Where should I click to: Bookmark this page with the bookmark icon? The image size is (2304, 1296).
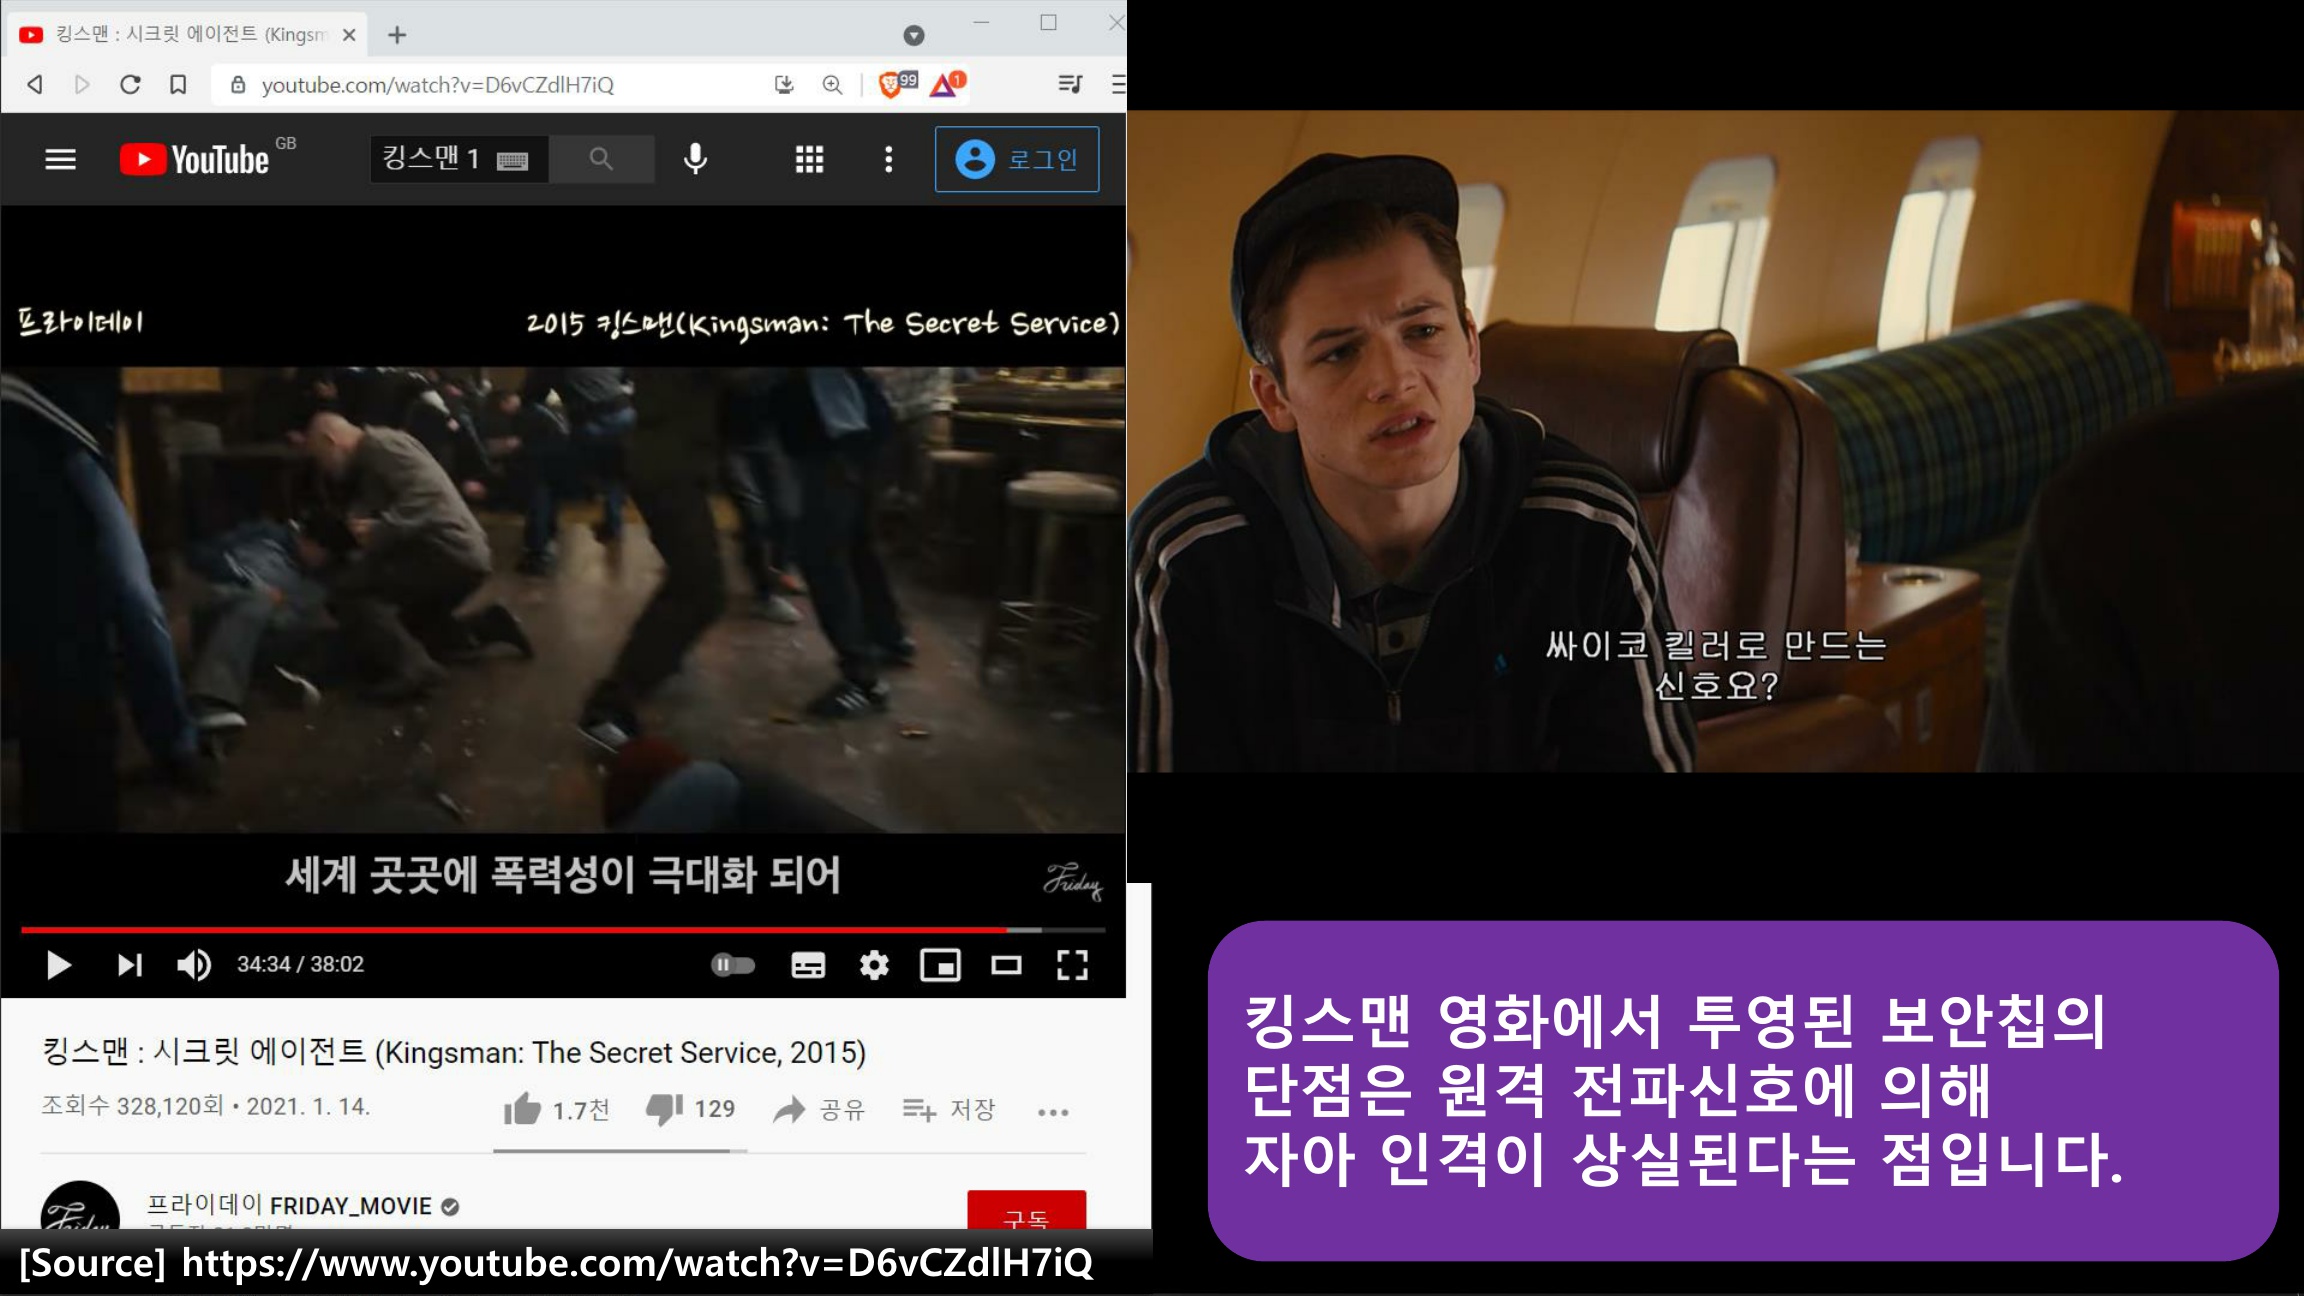[178, 85]
